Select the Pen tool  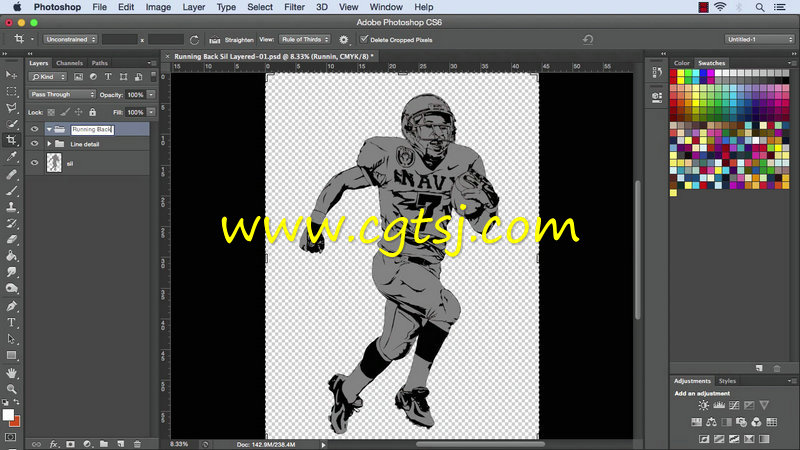(11, 306)
